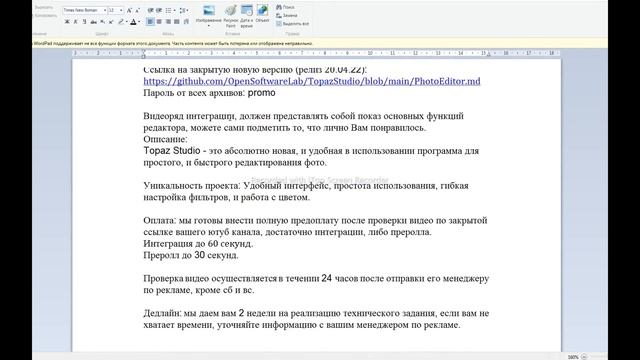Toggle bold formatting (Ж)

click(x=67, y=22)
